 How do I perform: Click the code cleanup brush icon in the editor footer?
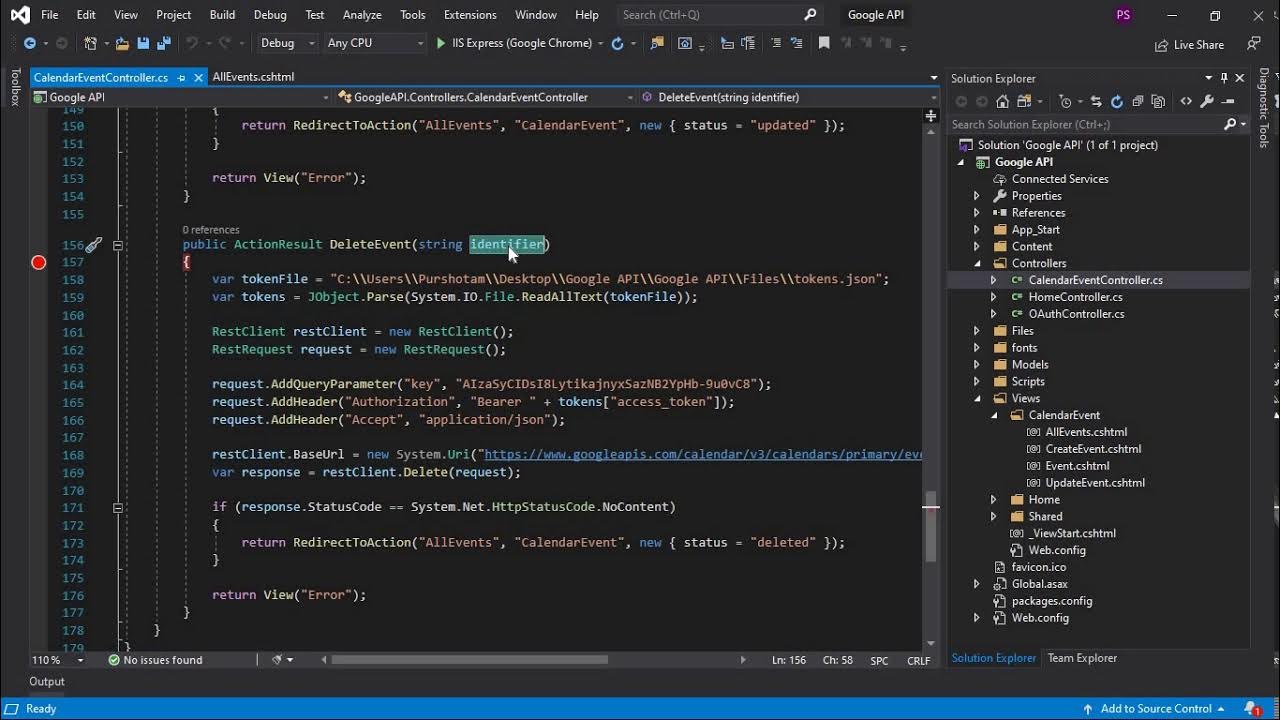pos(279,660)
